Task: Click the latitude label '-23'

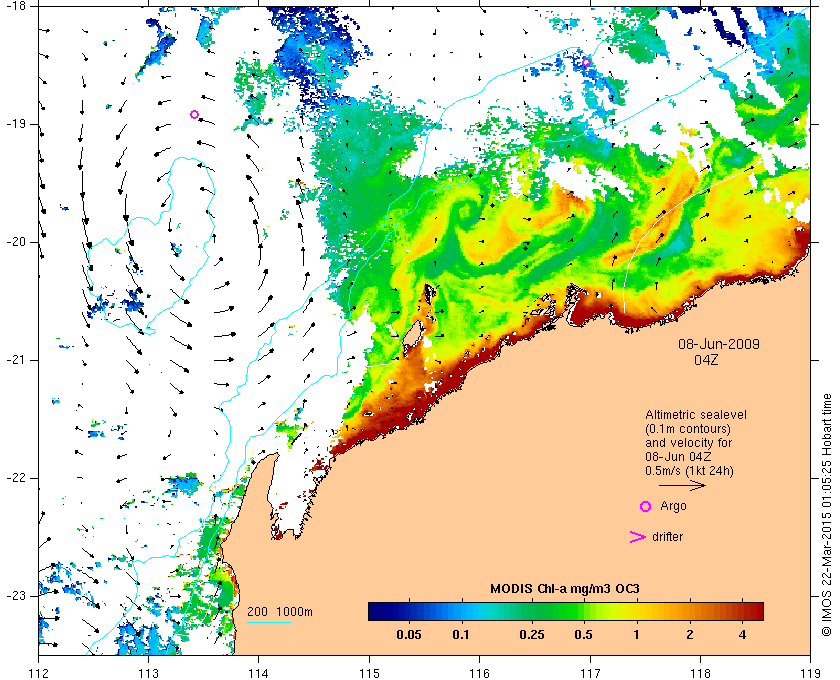Action: pyautogui.click(x=16, y=596)
